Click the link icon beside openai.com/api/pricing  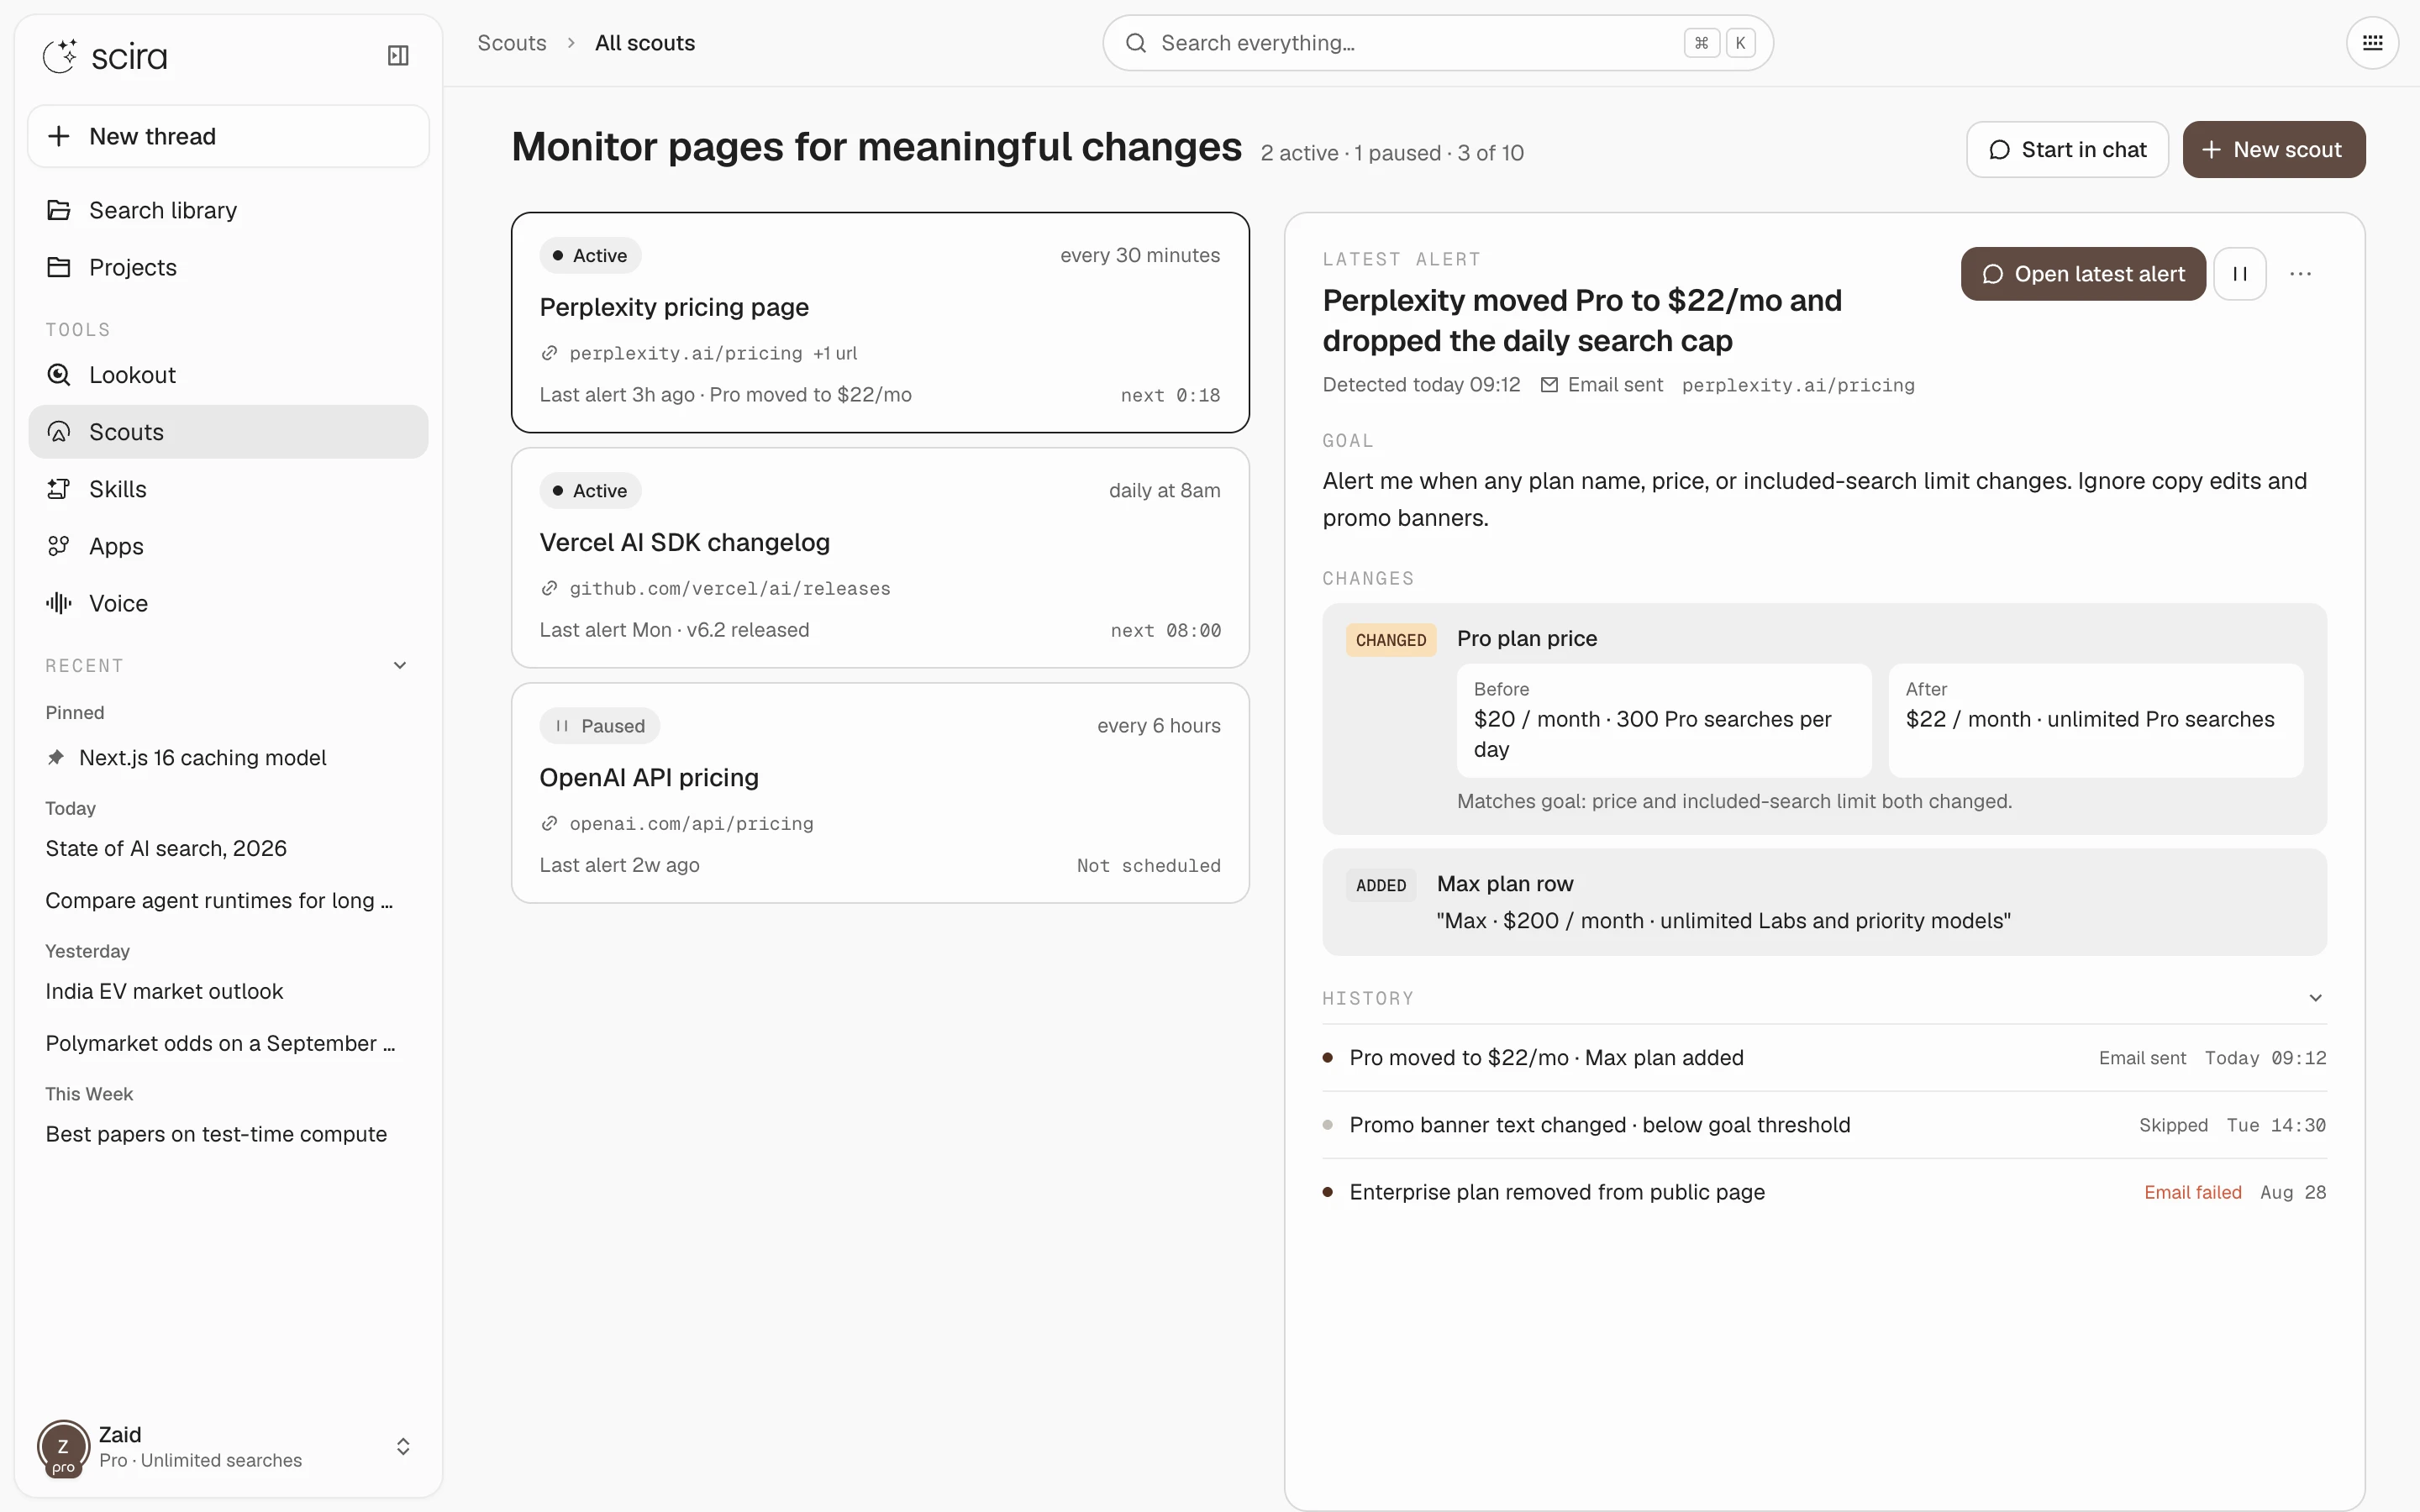(549, 824)
